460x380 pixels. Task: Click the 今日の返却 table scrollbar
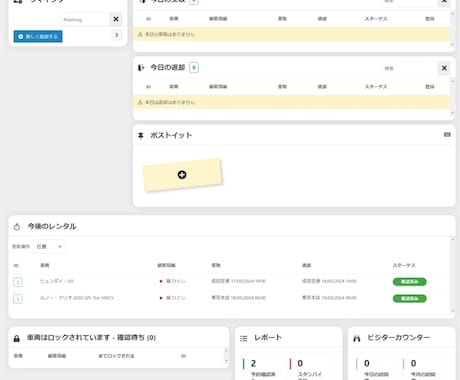click(x=452, y=97)
